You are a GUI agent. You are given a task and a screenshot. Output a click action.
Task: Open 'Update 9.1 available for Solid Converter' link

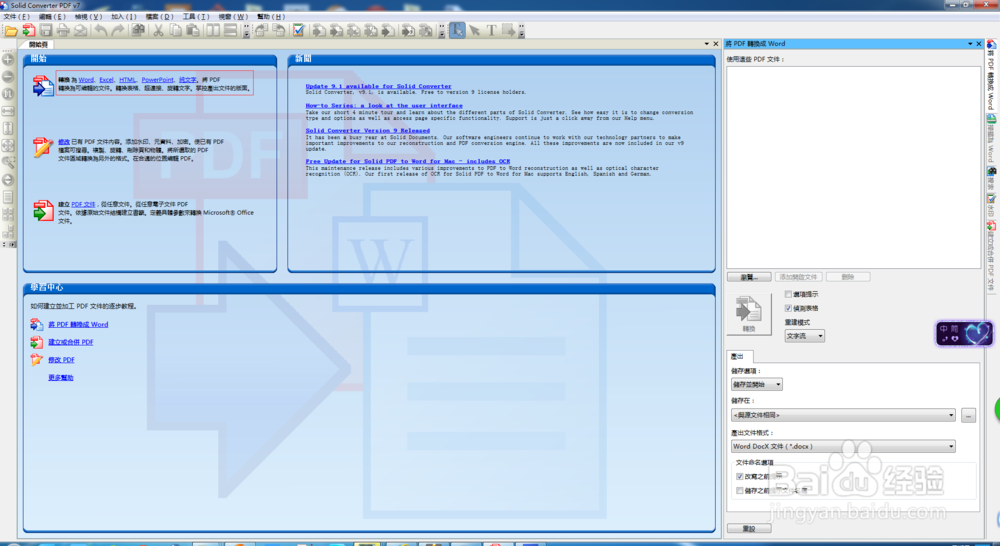coord(378,86)
